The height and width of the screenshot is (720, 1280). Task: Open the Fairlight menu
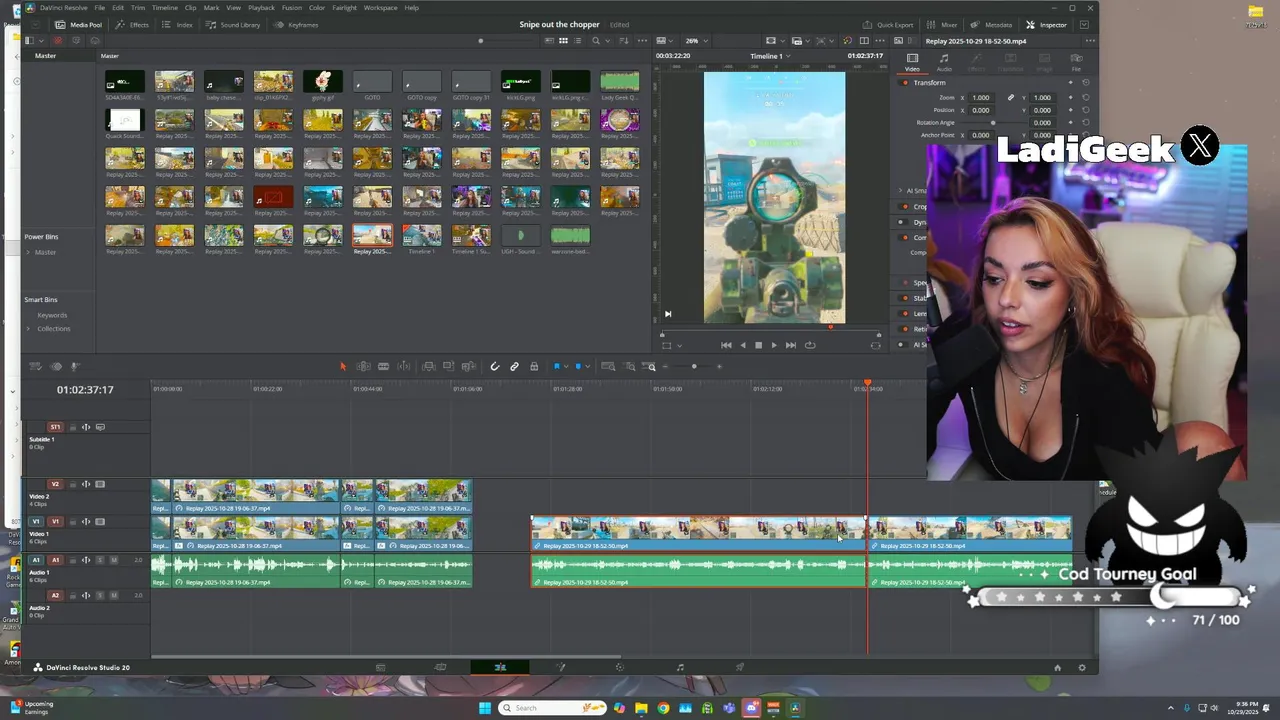pos(344,8)
